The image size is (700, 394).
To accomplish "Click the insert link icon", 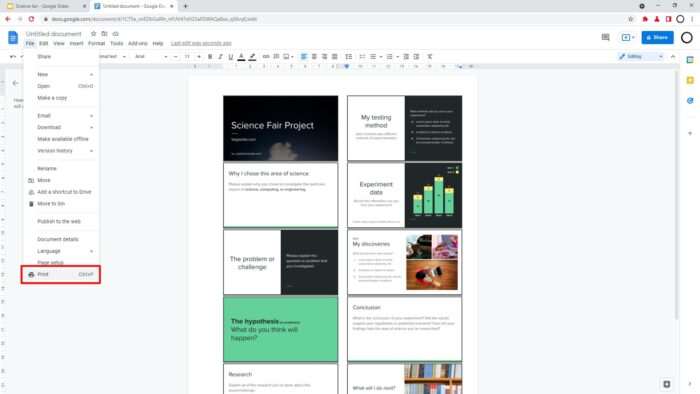I will point(266,57).
